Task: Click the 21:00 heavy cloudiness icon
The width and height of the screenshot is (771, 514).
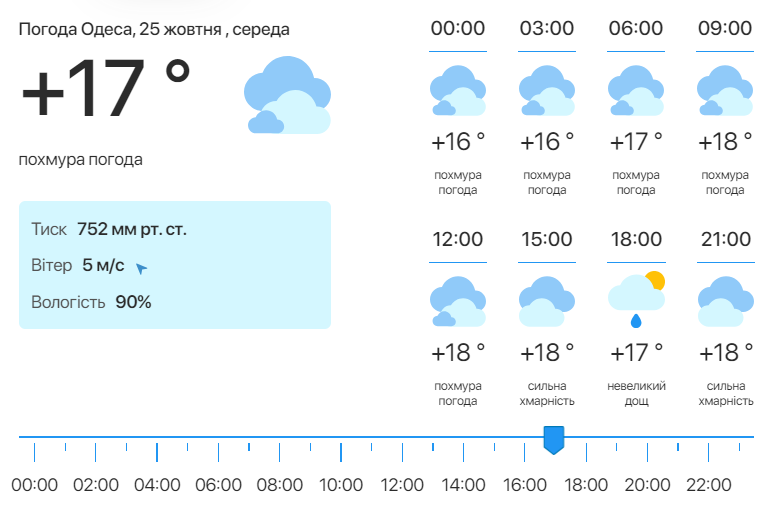Action: 725,302
